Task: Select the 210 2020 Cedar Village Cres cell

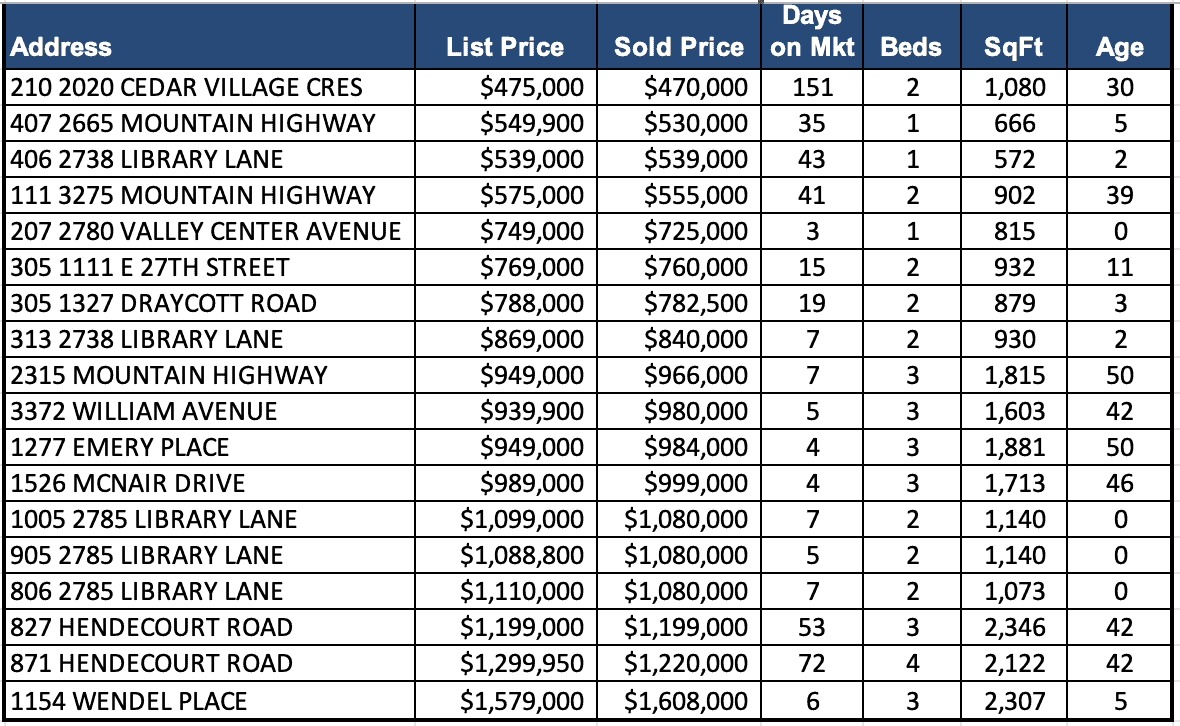Action: (186, 87)
